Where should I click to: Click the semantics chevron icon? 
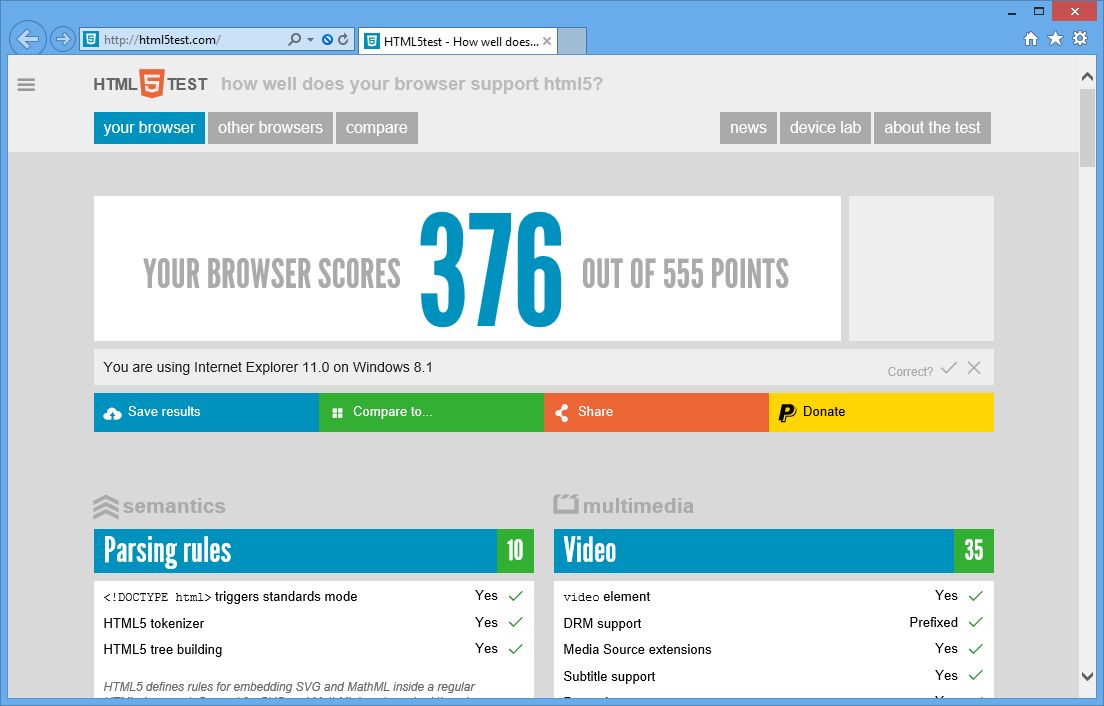(107, 505)
